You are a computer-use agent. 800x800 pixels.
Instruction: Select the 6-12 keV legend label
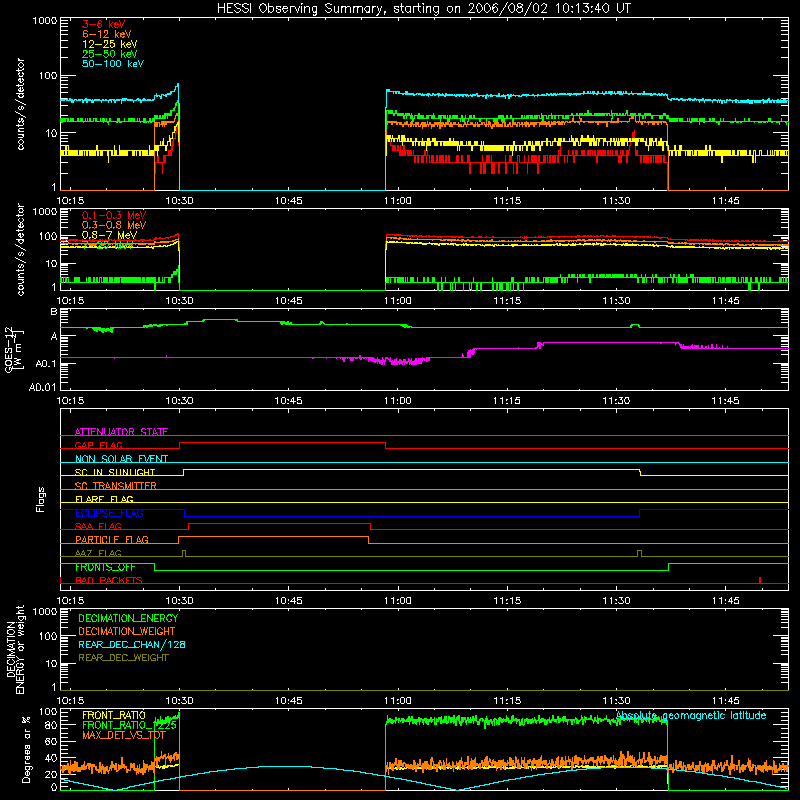pos(107,34)
